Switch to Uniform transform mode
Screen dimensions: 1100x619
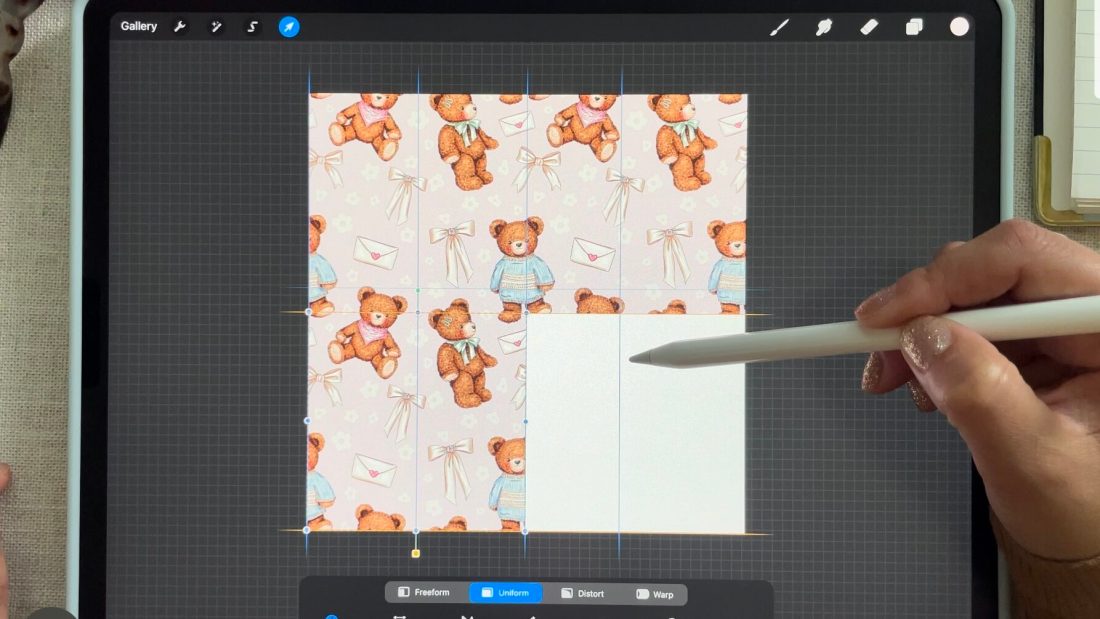[506, 592]
